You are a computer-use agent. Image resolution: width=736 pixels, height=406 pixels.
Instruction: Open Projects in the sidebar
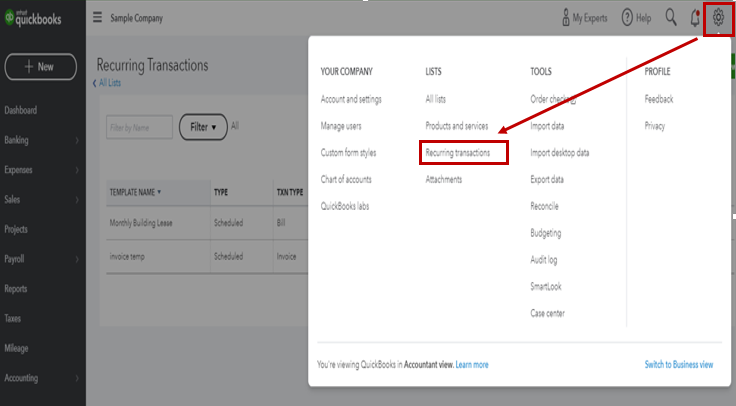tap(16, 230)
